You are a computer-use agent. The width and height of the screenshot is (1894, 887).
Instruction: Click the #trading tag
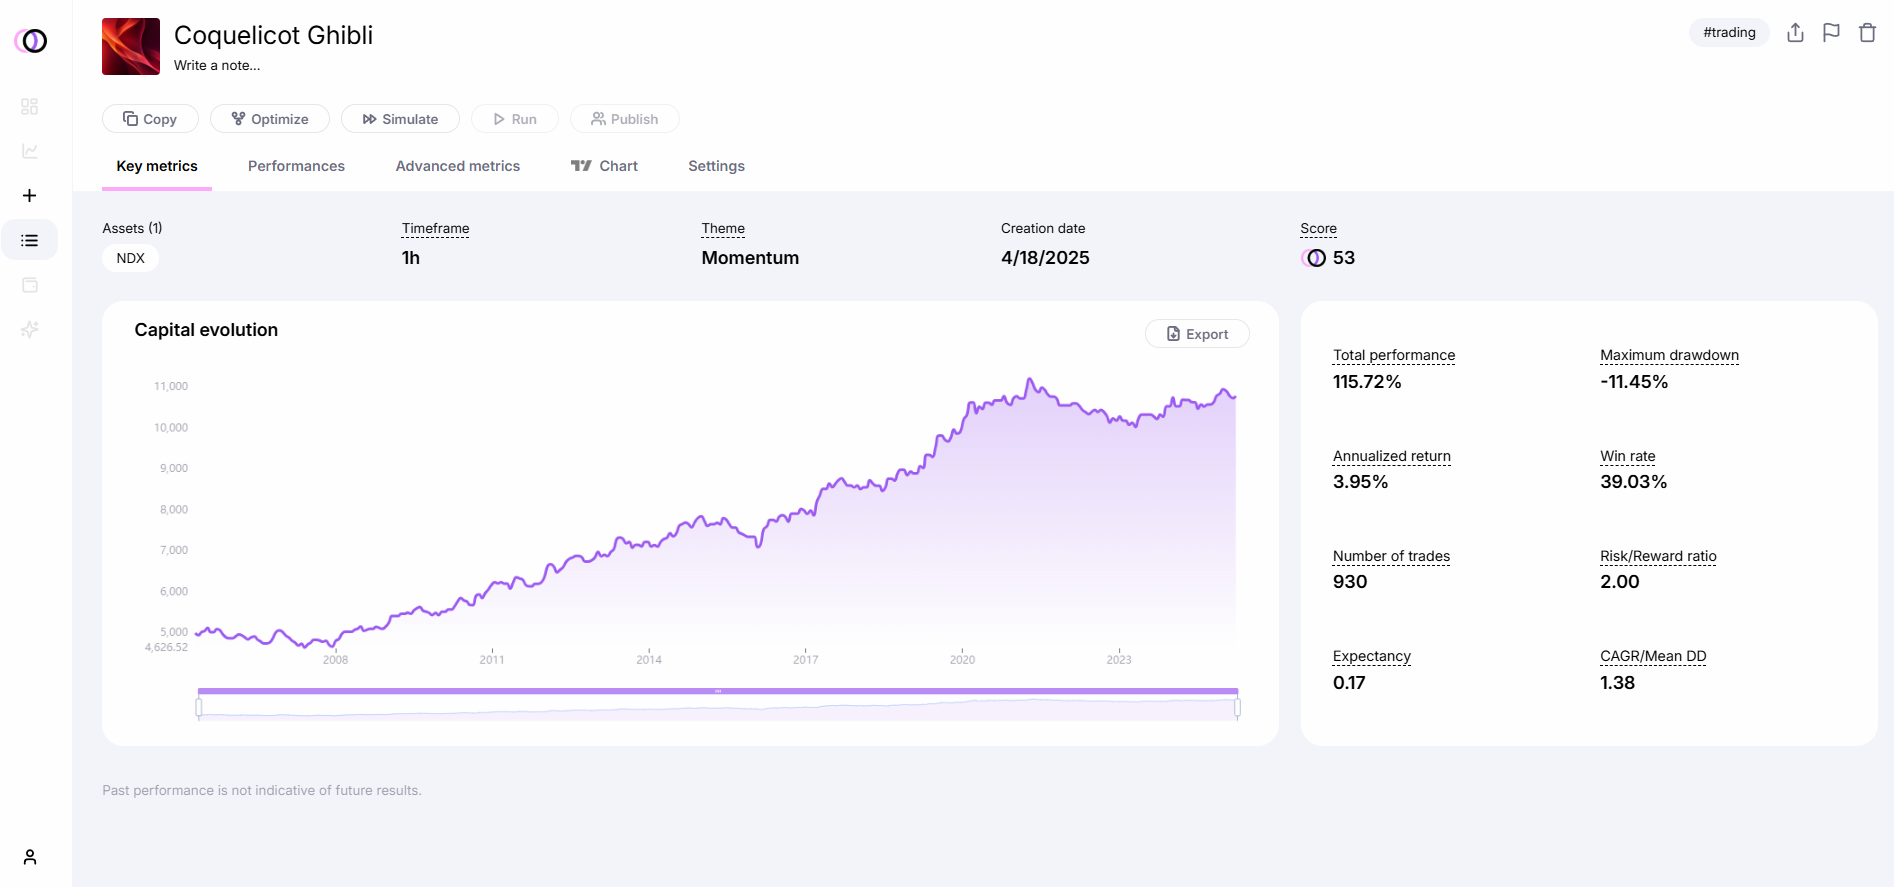point(1729,33)
